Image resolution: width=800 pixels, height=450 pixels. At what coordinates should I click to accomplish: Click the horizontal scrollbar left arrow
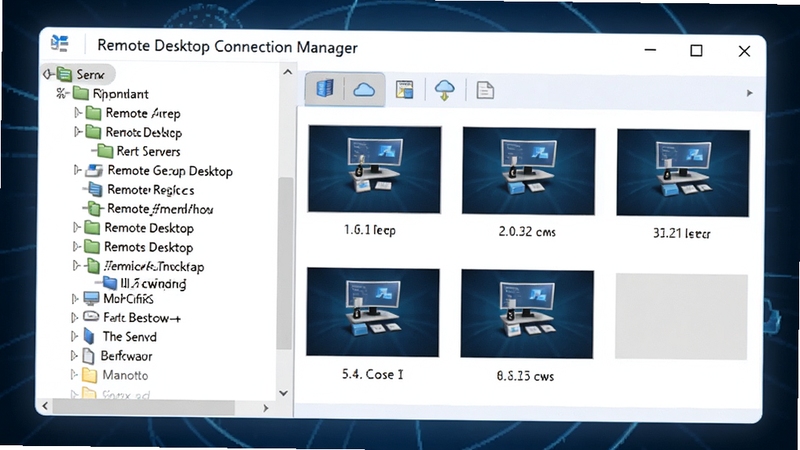[45, 406]
